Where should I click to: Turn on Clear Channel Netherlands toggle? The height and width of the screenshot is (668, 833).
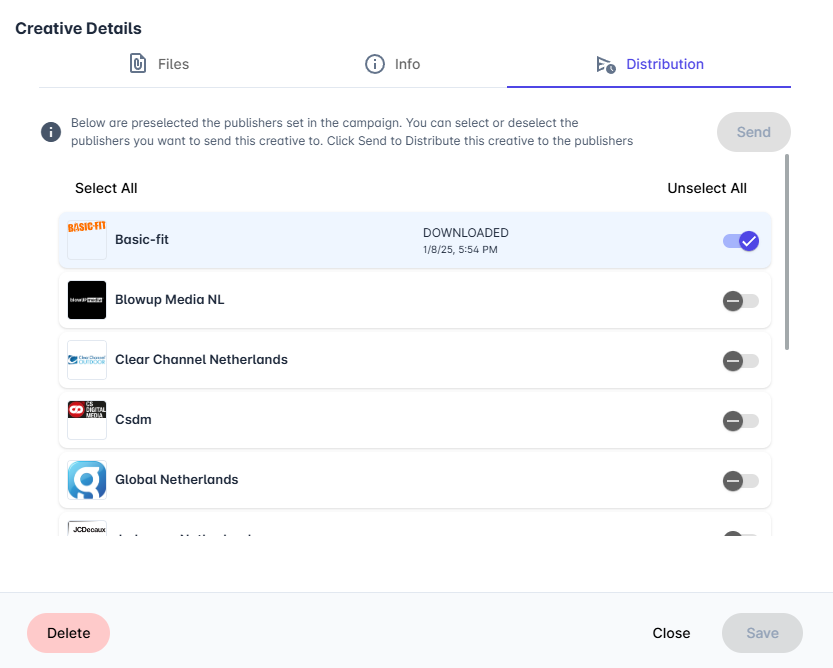(x=741, y=361)
